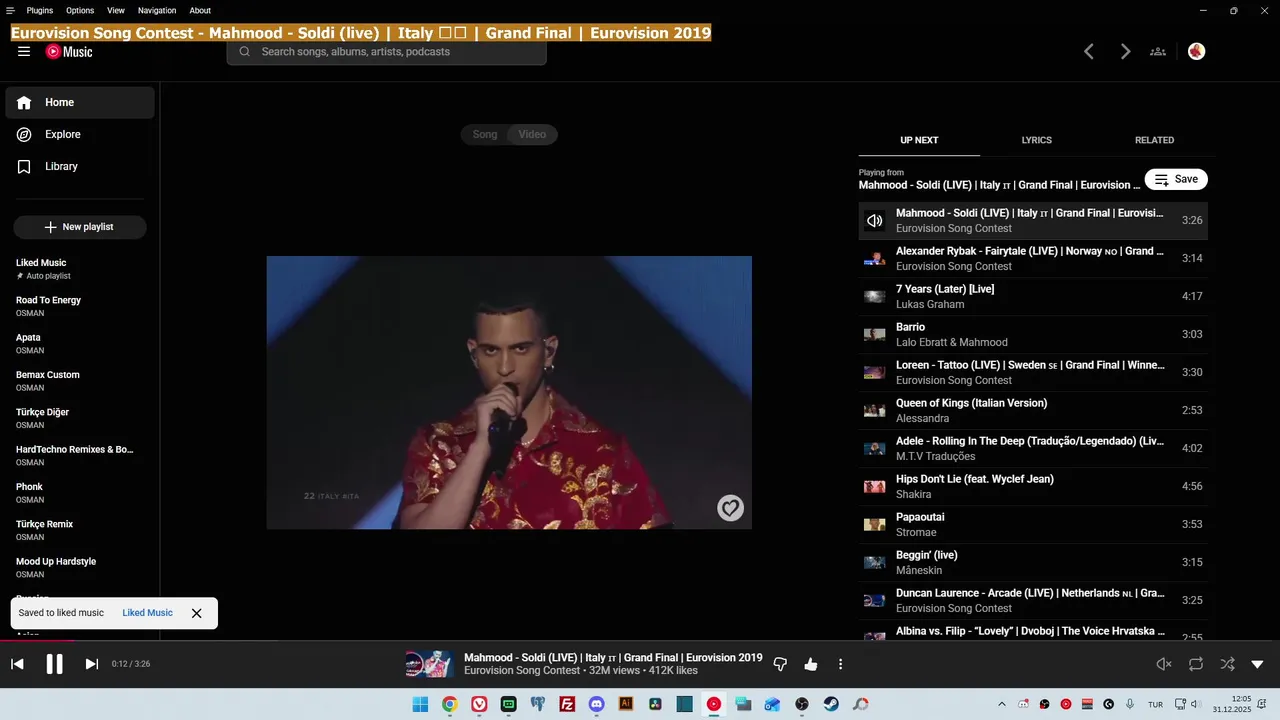Select the UP NEXT tab

coord(919,140)
